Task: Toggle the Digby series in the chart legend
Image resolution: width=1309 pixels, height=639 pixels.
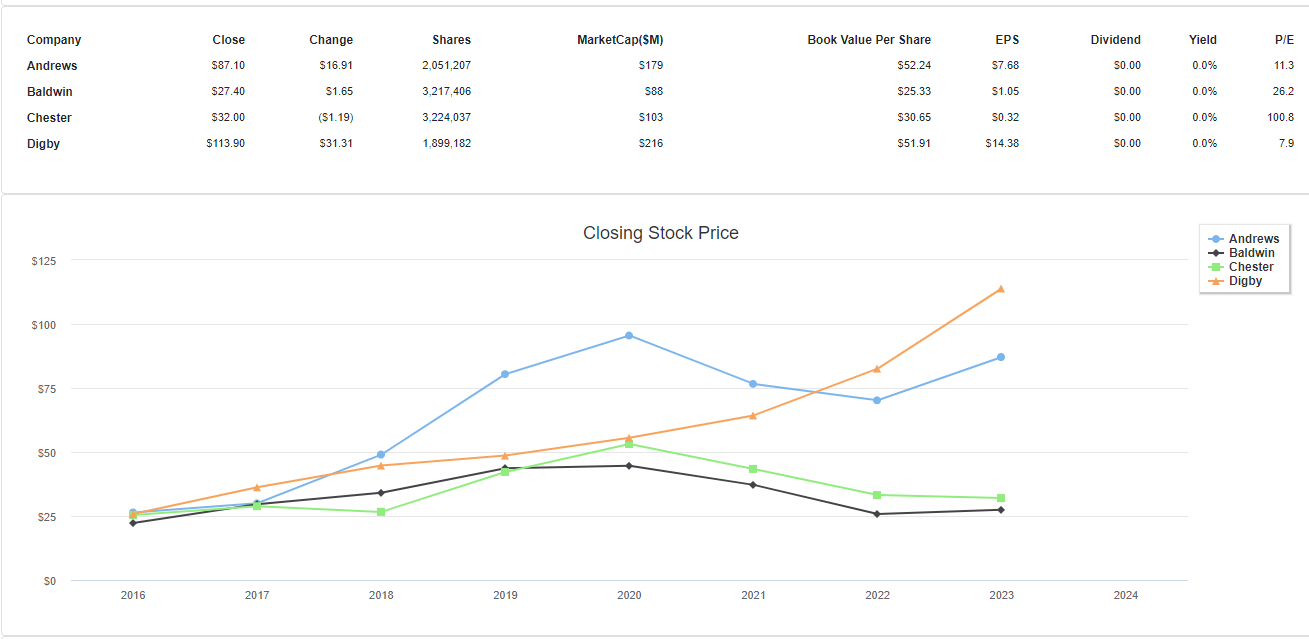Action: (x=1244, y=280)
